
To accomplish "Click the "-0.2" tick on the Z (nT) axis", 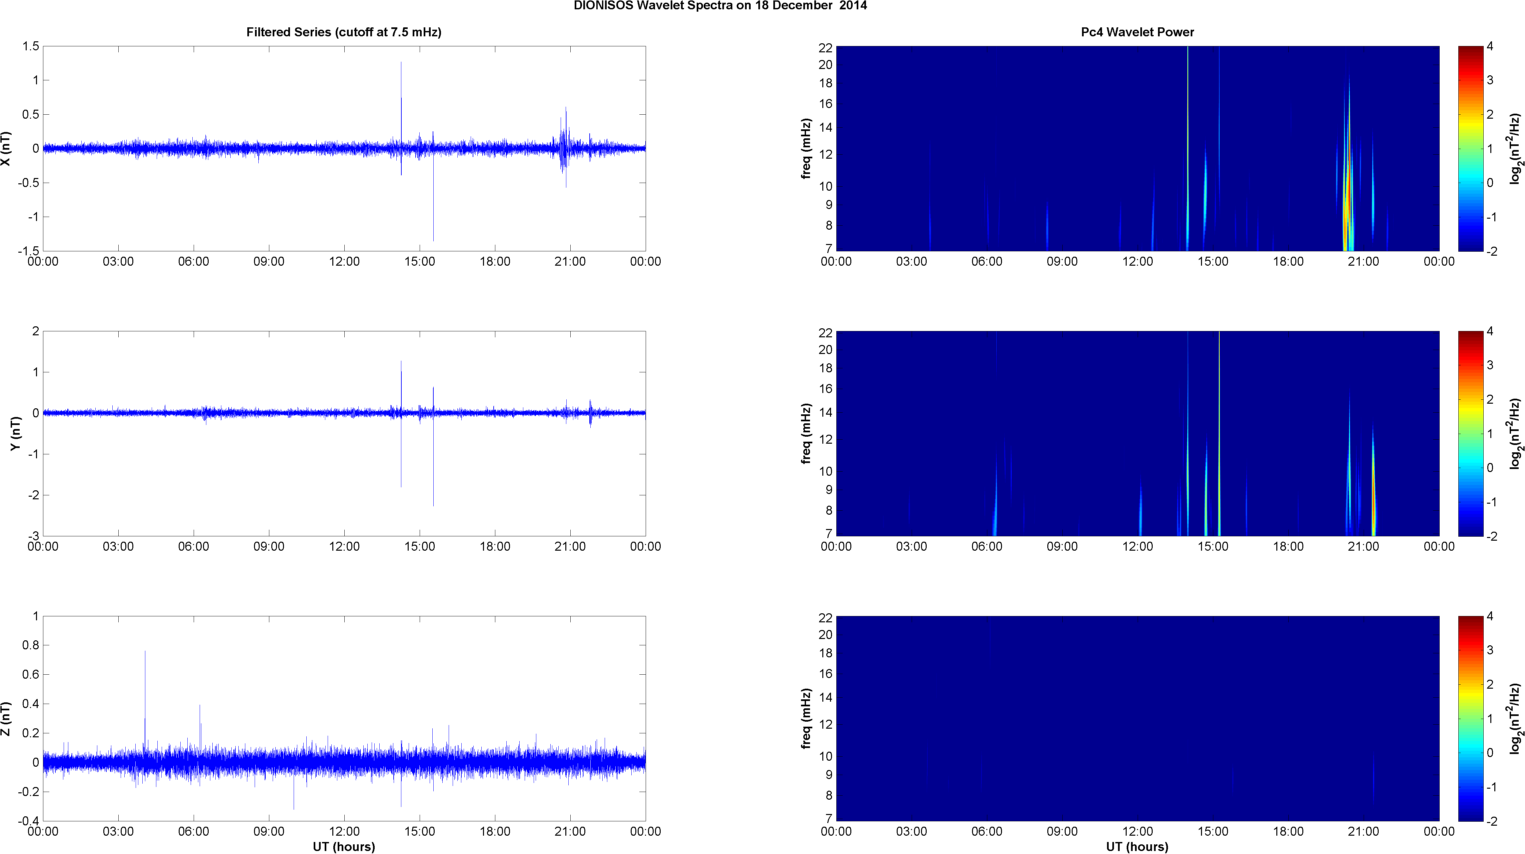I will (x=28, y=791).
